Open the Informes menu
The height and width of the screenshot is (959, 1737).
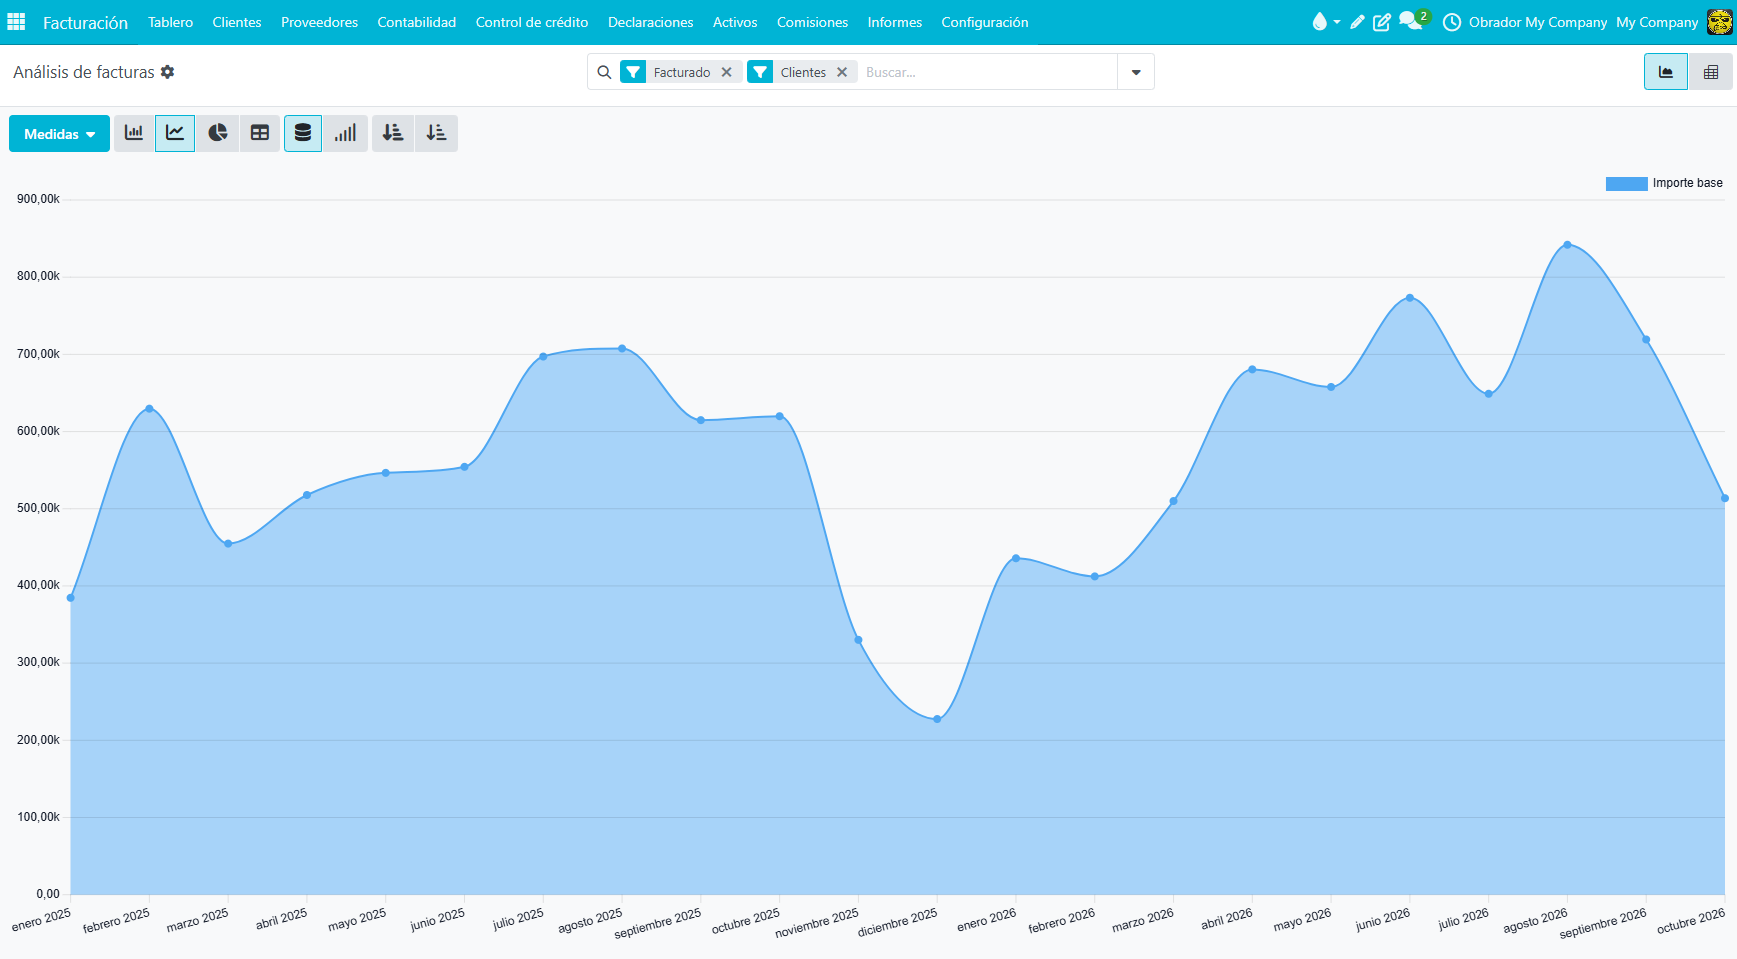[x=895, y=22]
